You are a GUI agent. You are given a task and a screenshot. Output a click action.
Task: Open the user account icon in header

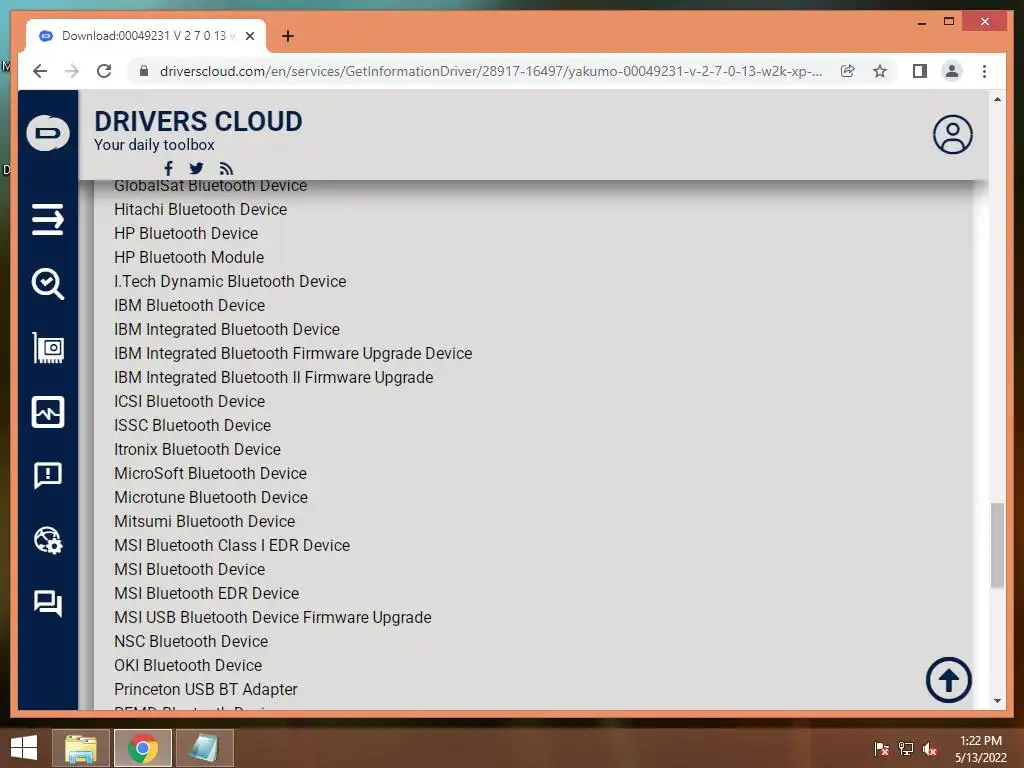(x=952, y=135)
